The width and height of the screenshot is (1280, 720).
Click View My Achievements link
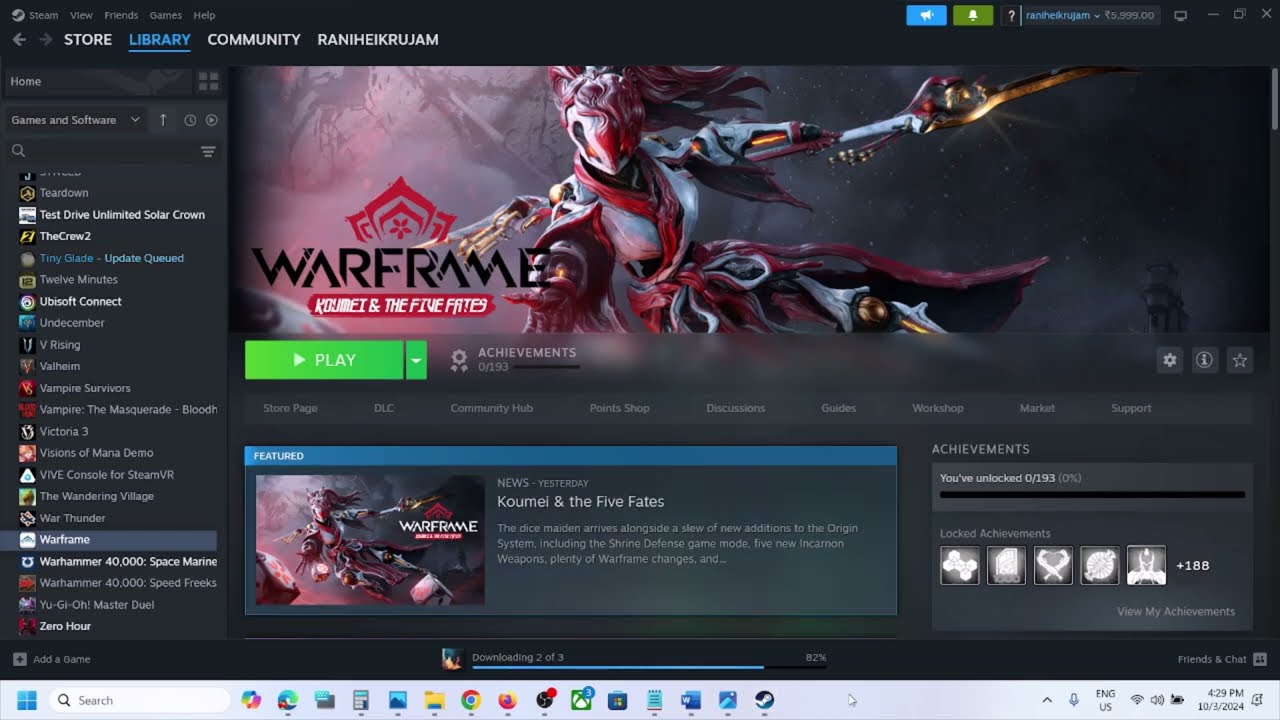click(x=1176, y=611)
